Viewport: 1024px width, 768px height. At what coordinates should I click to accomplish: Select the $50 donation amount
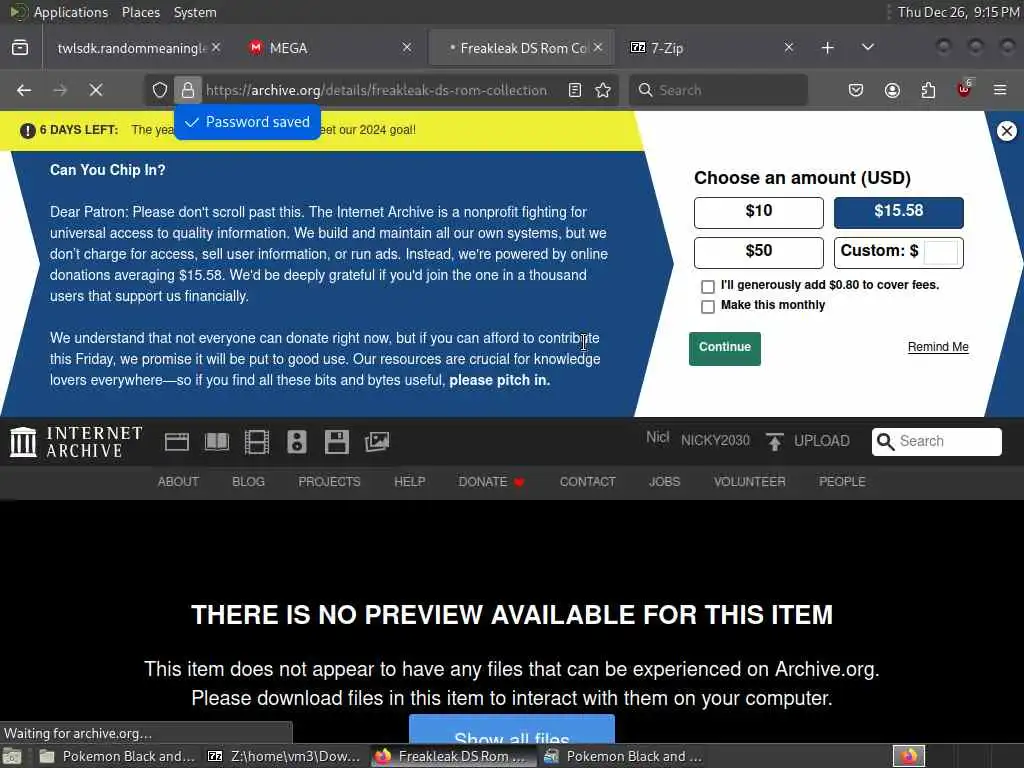pyautogui.click(x=759, y=253)
